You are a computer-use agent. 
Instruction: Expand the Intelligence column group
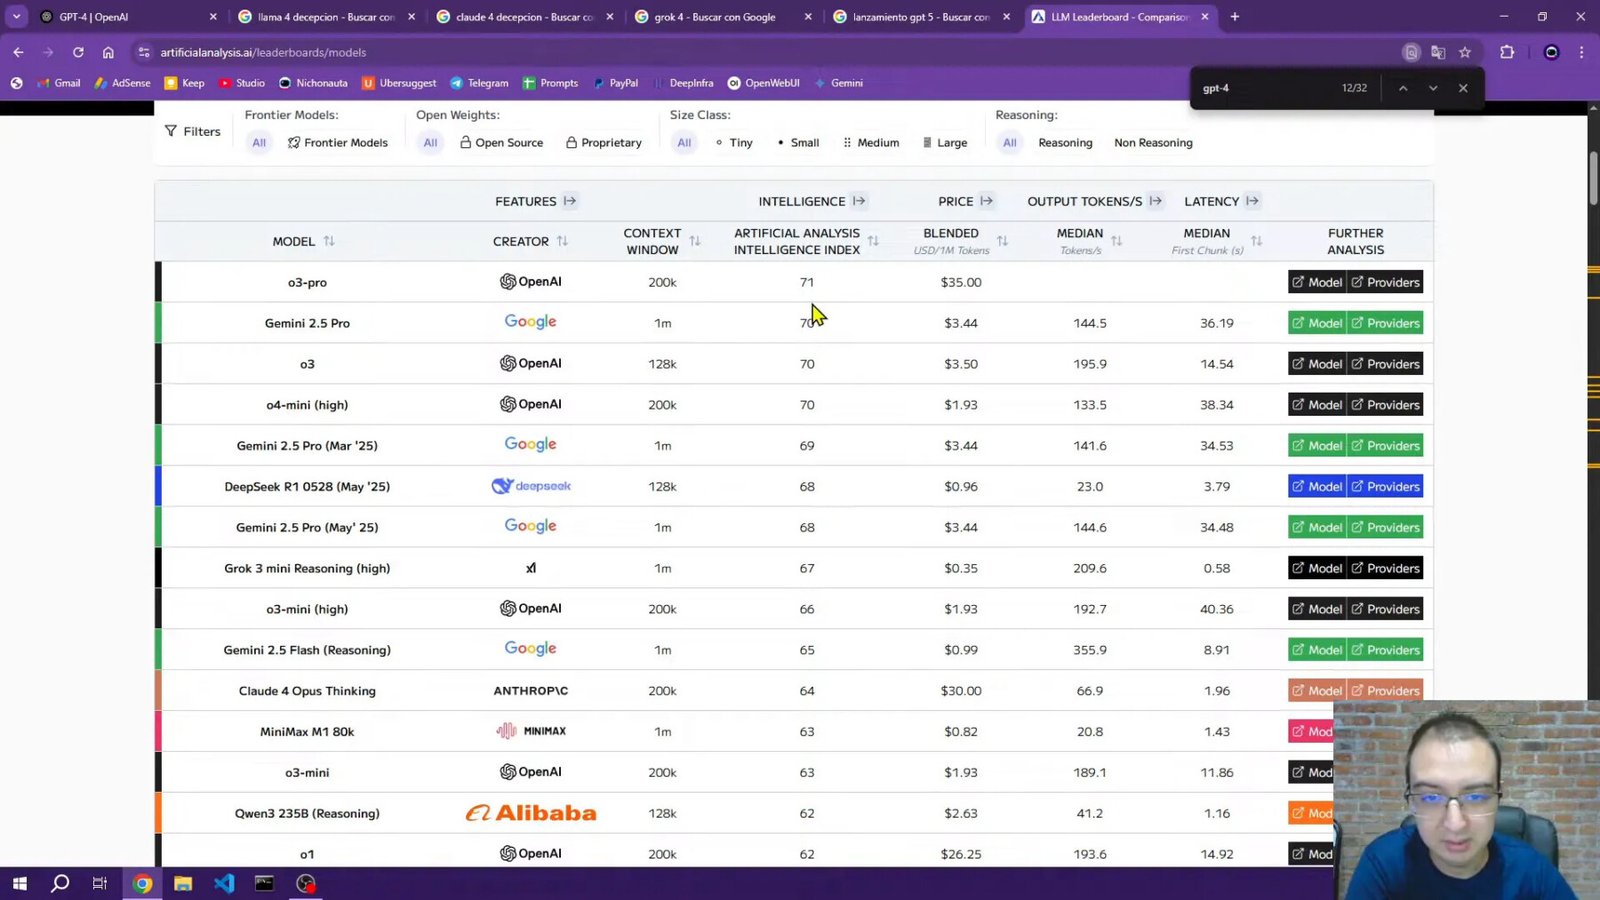coord(859,201)
